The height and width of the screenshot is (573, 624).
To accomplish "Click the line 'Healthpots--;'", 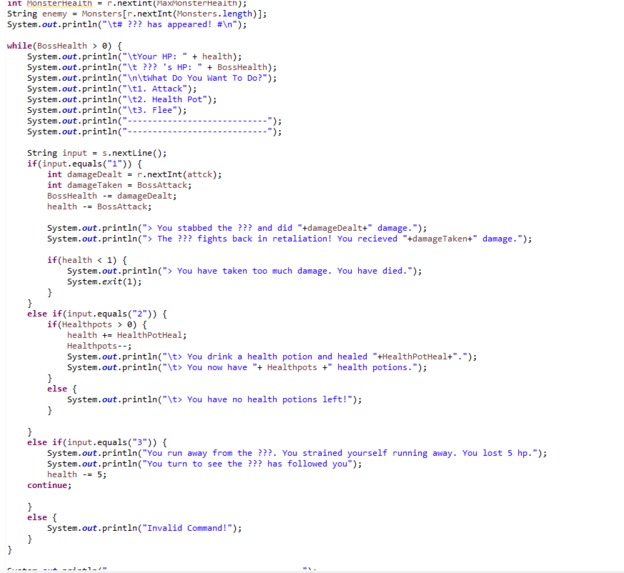I will (99, 346).
